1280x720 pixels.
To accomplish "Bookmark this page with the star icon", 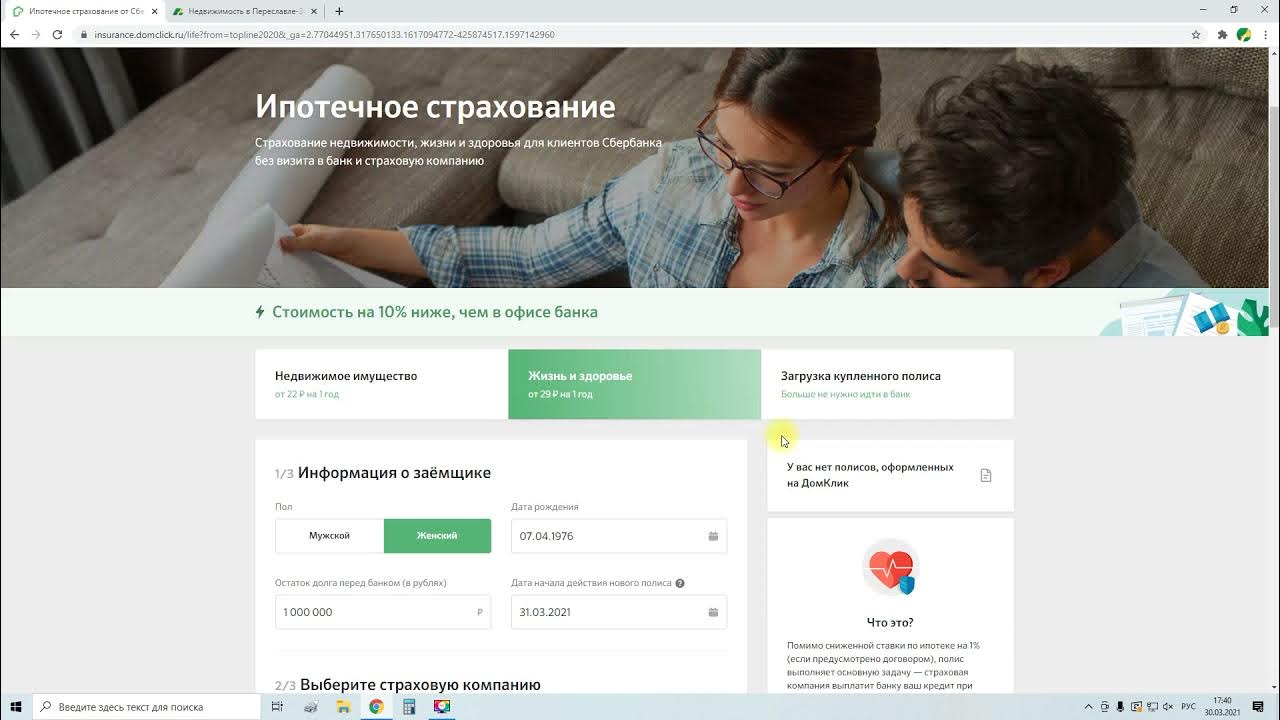I will click(1196, 34).
